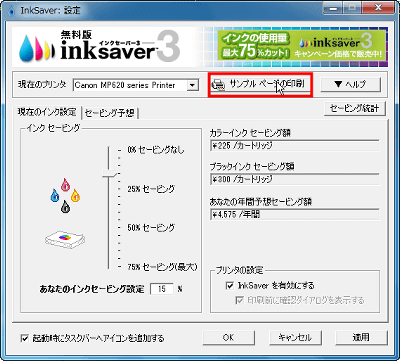The width and height of the screenshot is (400, 361).
Task: Click the printer icon on sample print button
Action: click(218, 84)
